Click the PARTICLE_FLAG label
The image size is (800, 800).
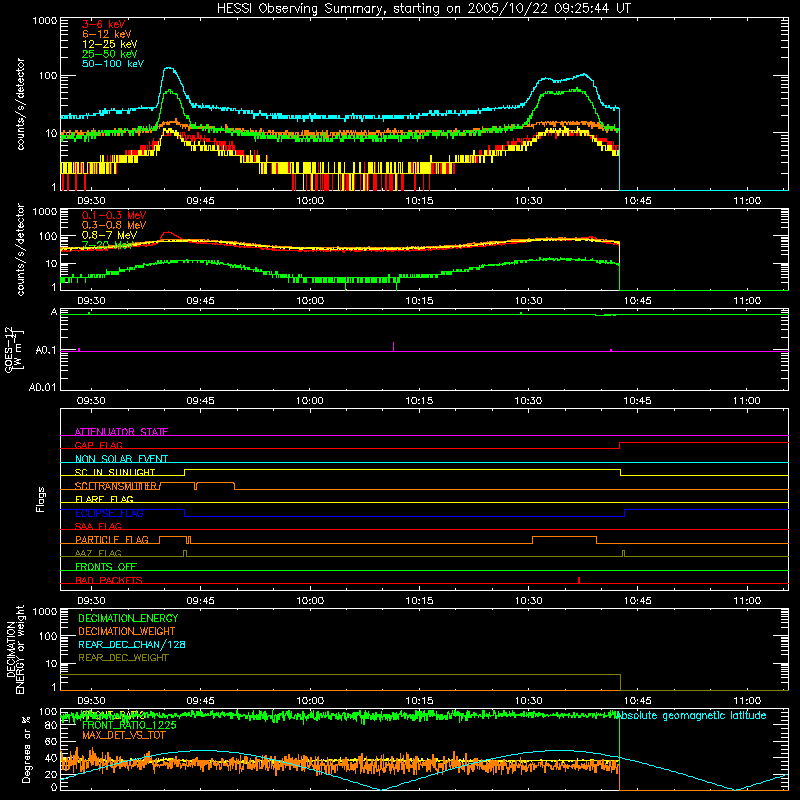112,540
